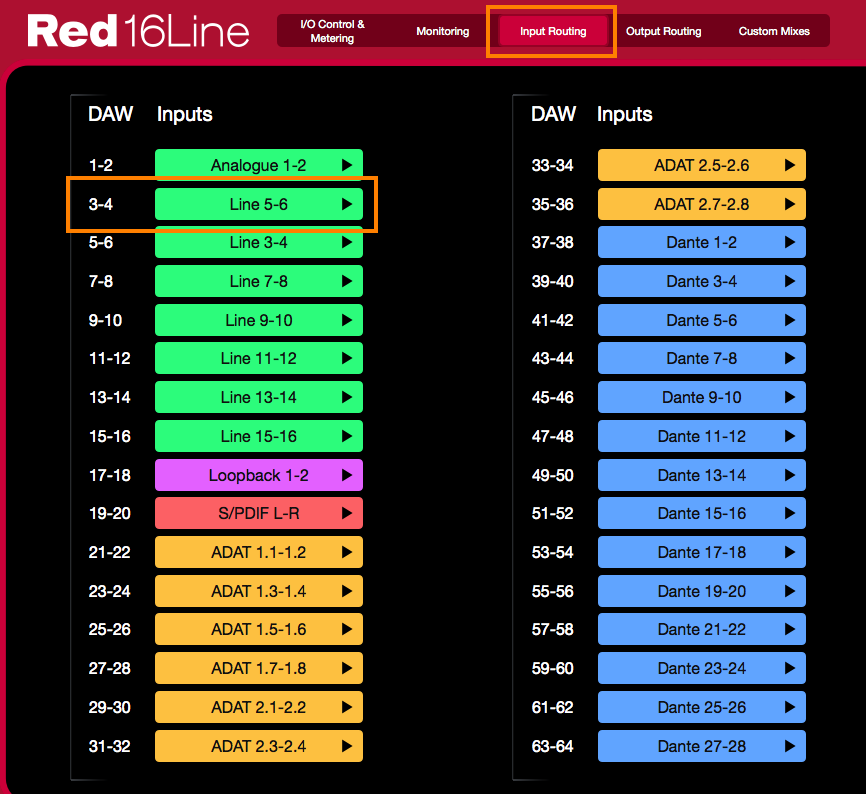Open the ADAT 2.1-2.2 input dropdown
This screenshot has height=794, width=866.
(258, 707)
